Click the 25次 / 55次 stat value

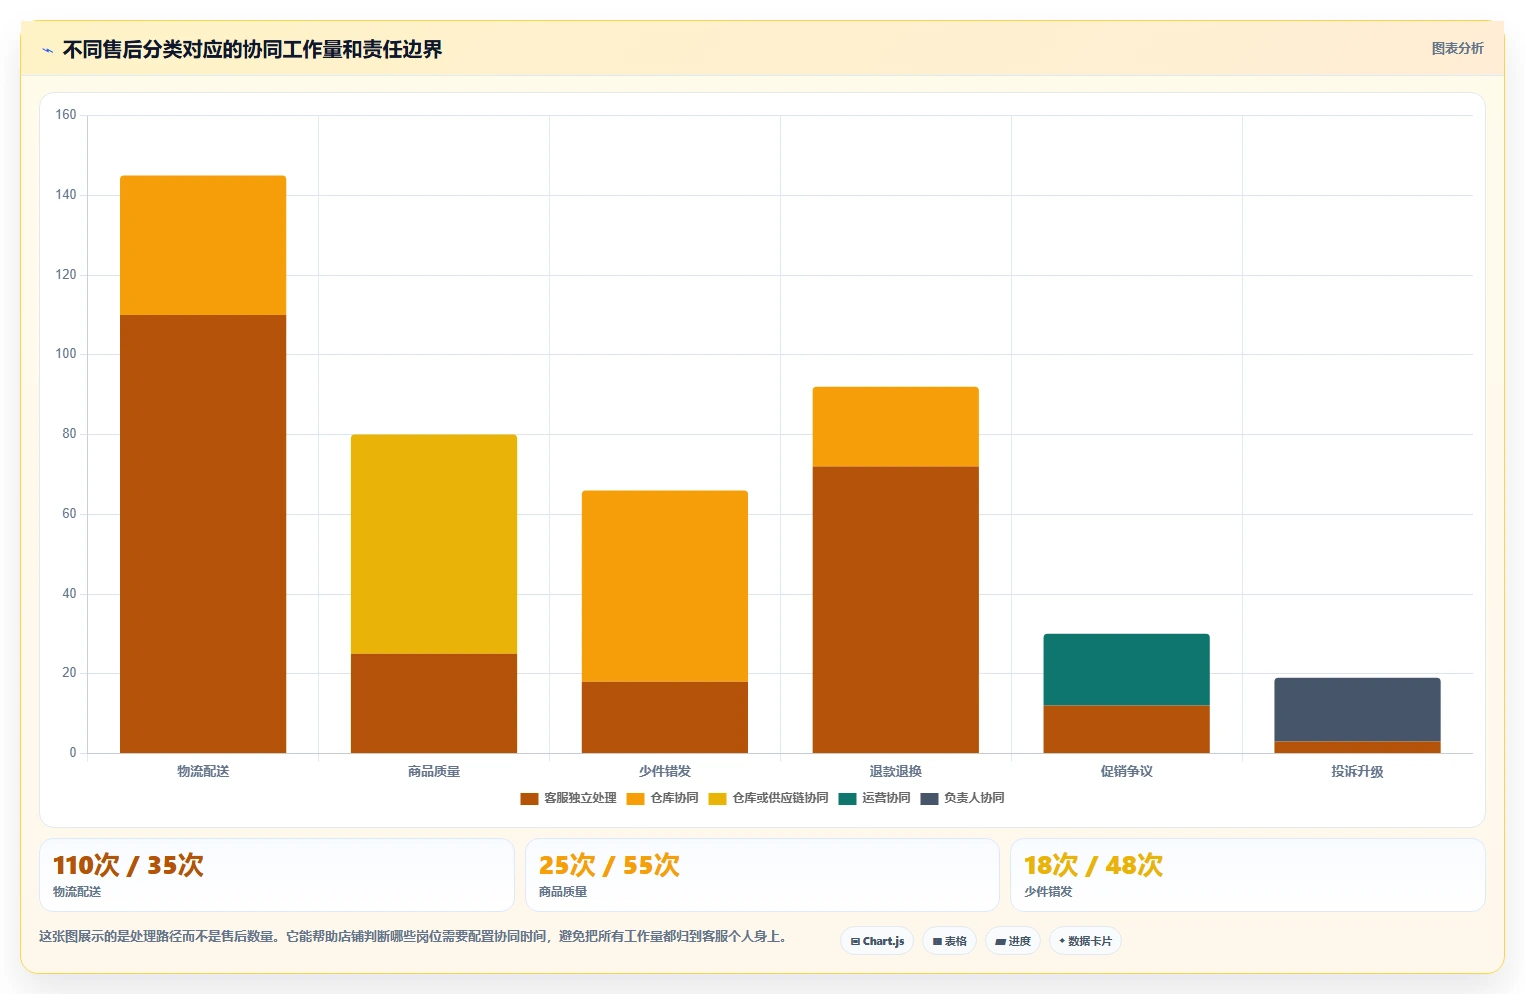(x=609, y=865)
